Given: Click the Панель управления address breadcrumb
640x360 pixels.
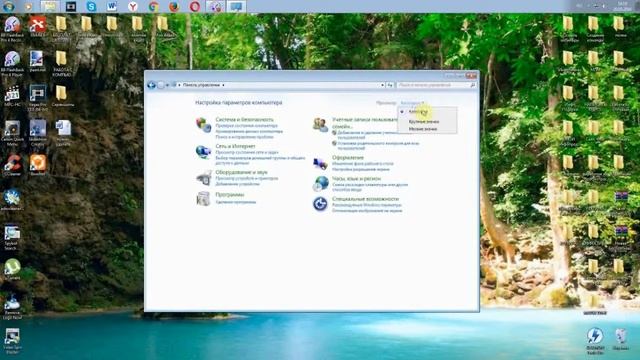Looking at the screenshot, I should click(x=201, y=85).
